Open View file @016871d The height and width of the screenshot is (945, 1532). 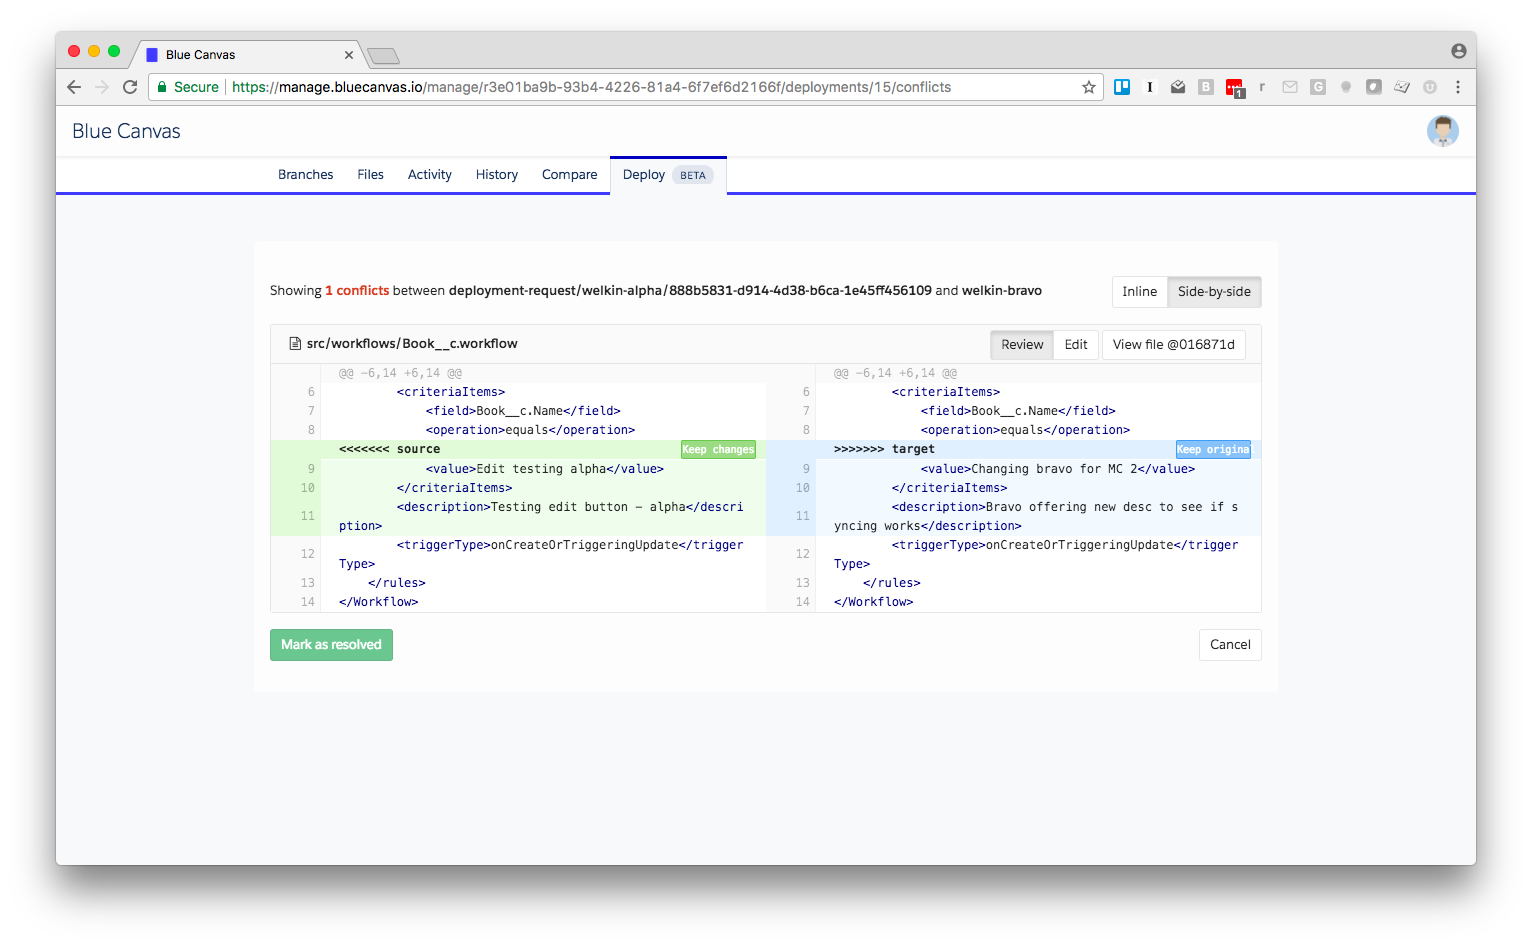(1173, 344)
